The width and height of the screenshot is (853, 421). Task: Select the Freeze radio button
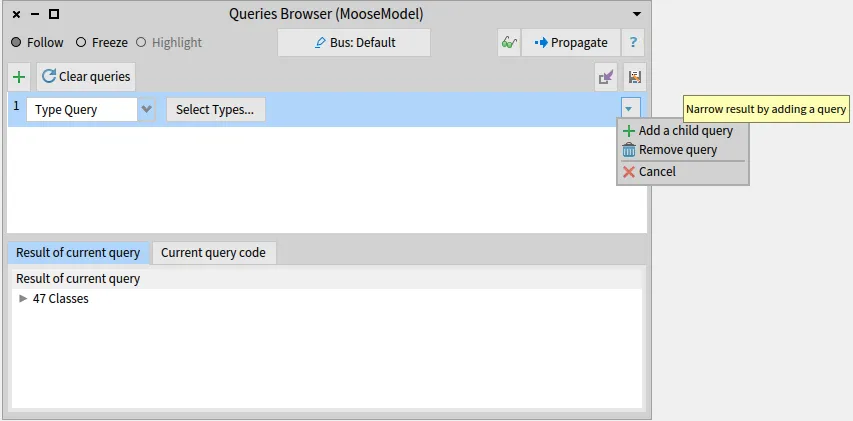point(81,42)
